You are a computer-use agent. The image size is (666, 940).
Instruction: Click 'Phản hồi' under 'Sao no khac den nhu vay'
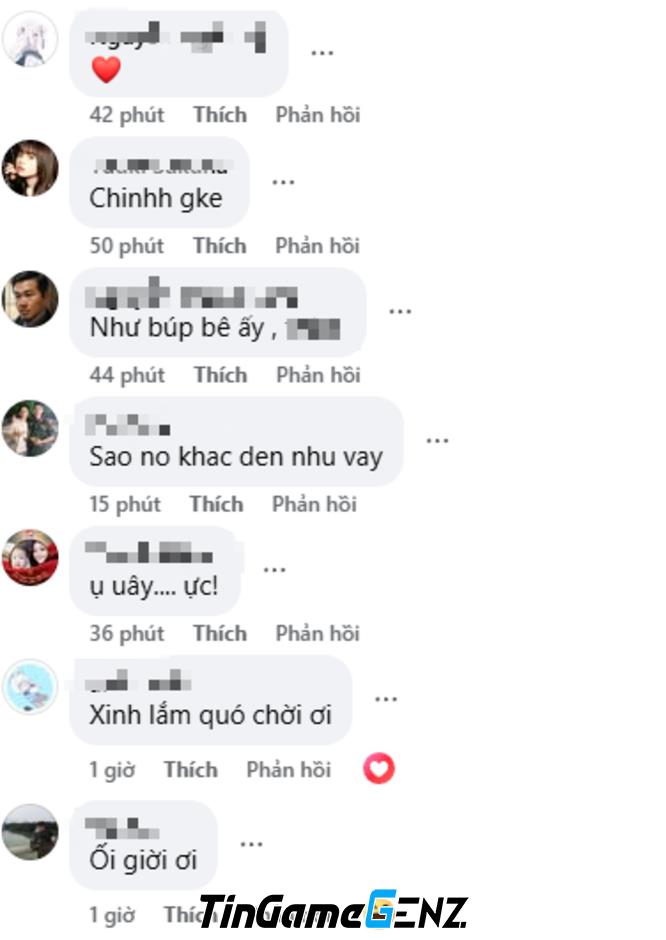tap(314, 504)
